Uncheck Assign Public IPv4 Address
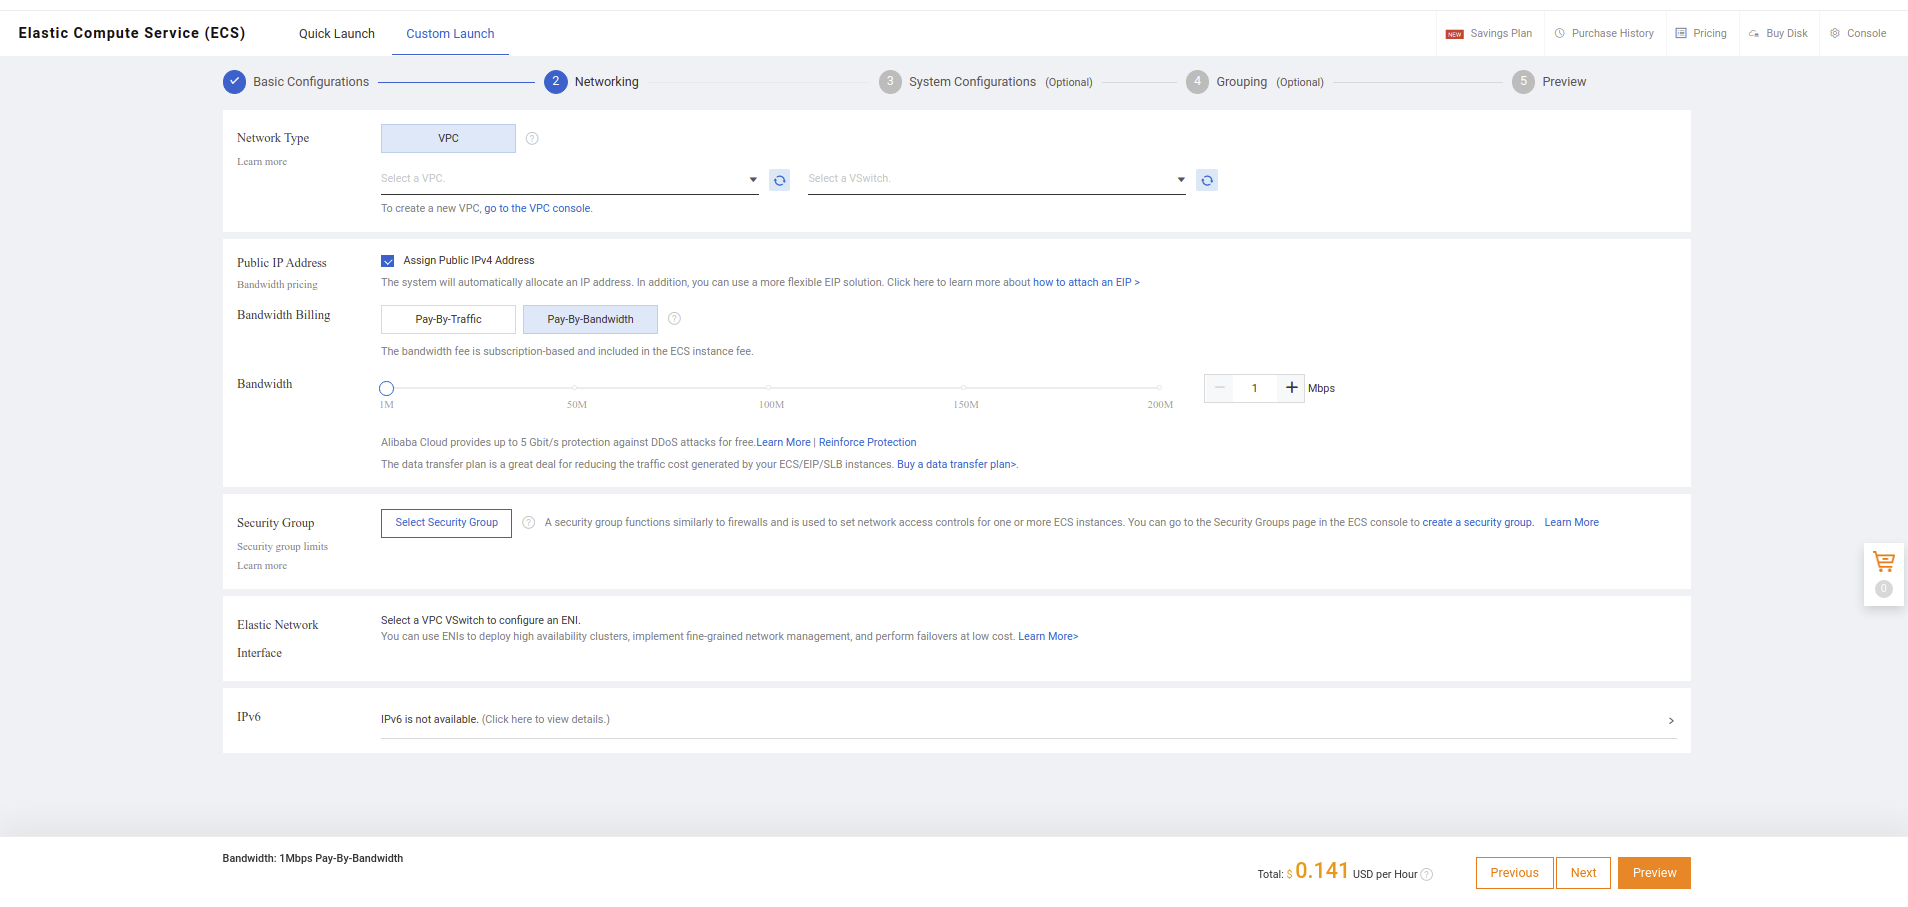The width and height of the screenshot is (1908, 907). tap(388, 261)
